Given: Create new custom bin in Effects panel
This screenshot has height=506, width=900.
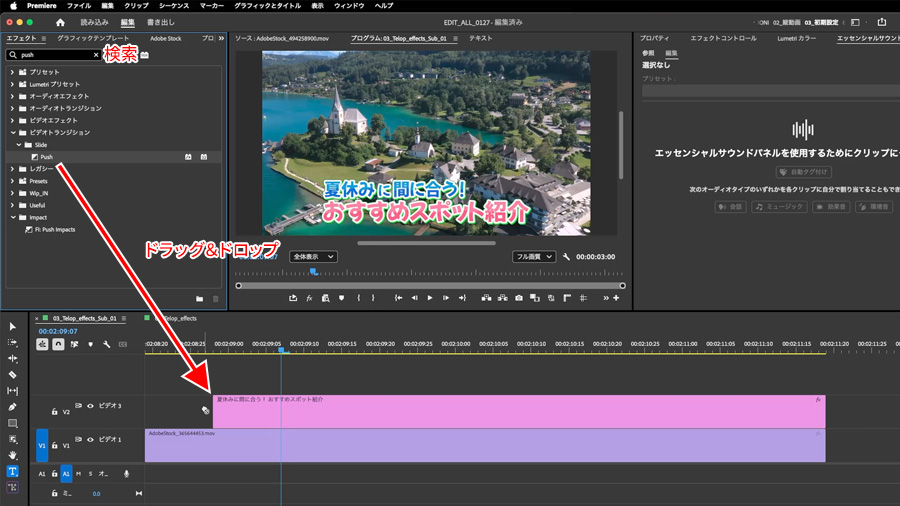Looking at the screenshot, I should 199,298.
